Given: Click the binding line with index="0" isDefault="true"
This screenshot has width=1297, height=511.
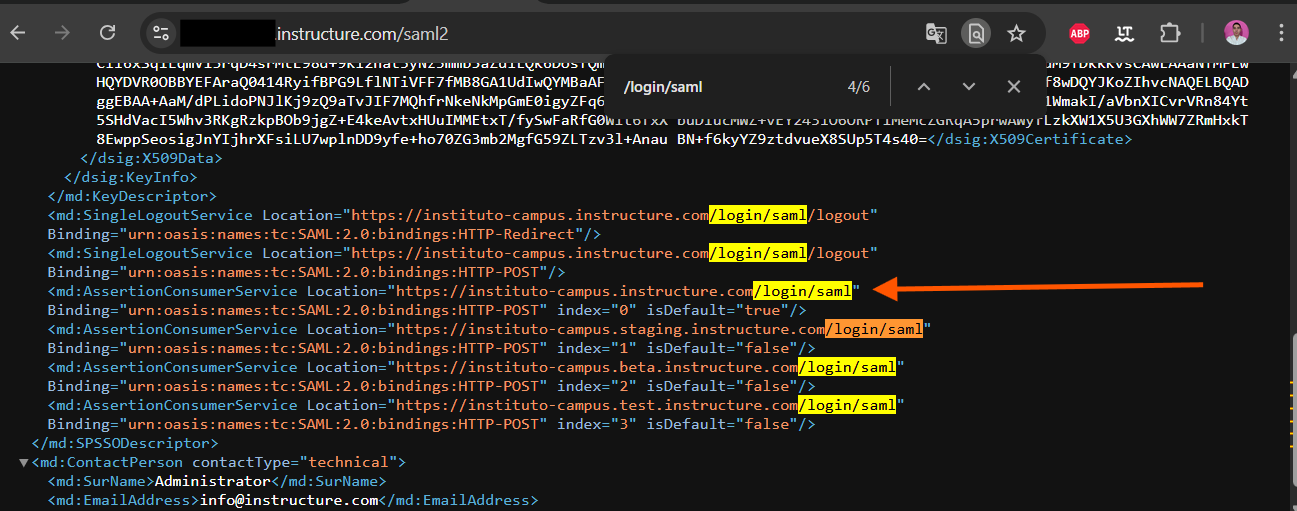Looking at the screenshot, I should [427, 310].
